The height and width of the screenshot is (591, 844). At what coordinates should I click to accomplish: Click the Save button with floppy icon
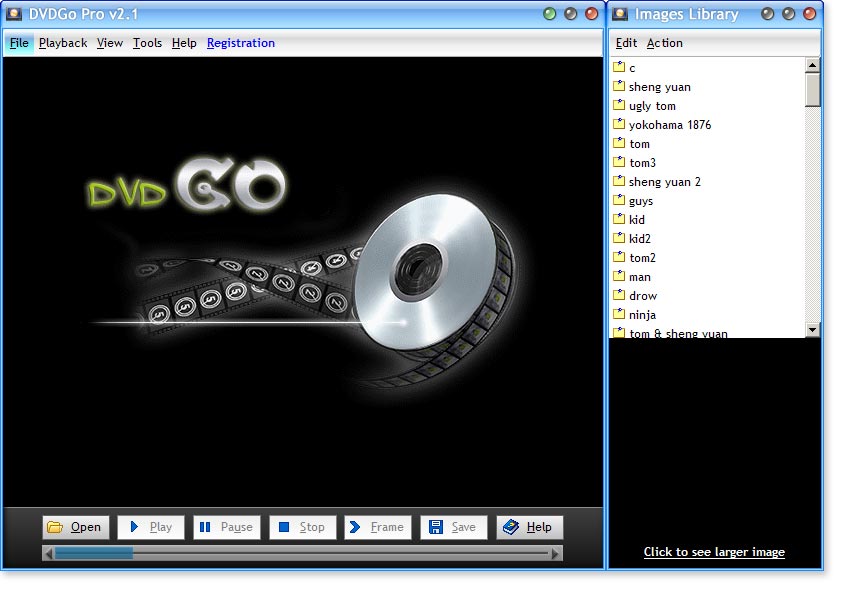point(454,527)
